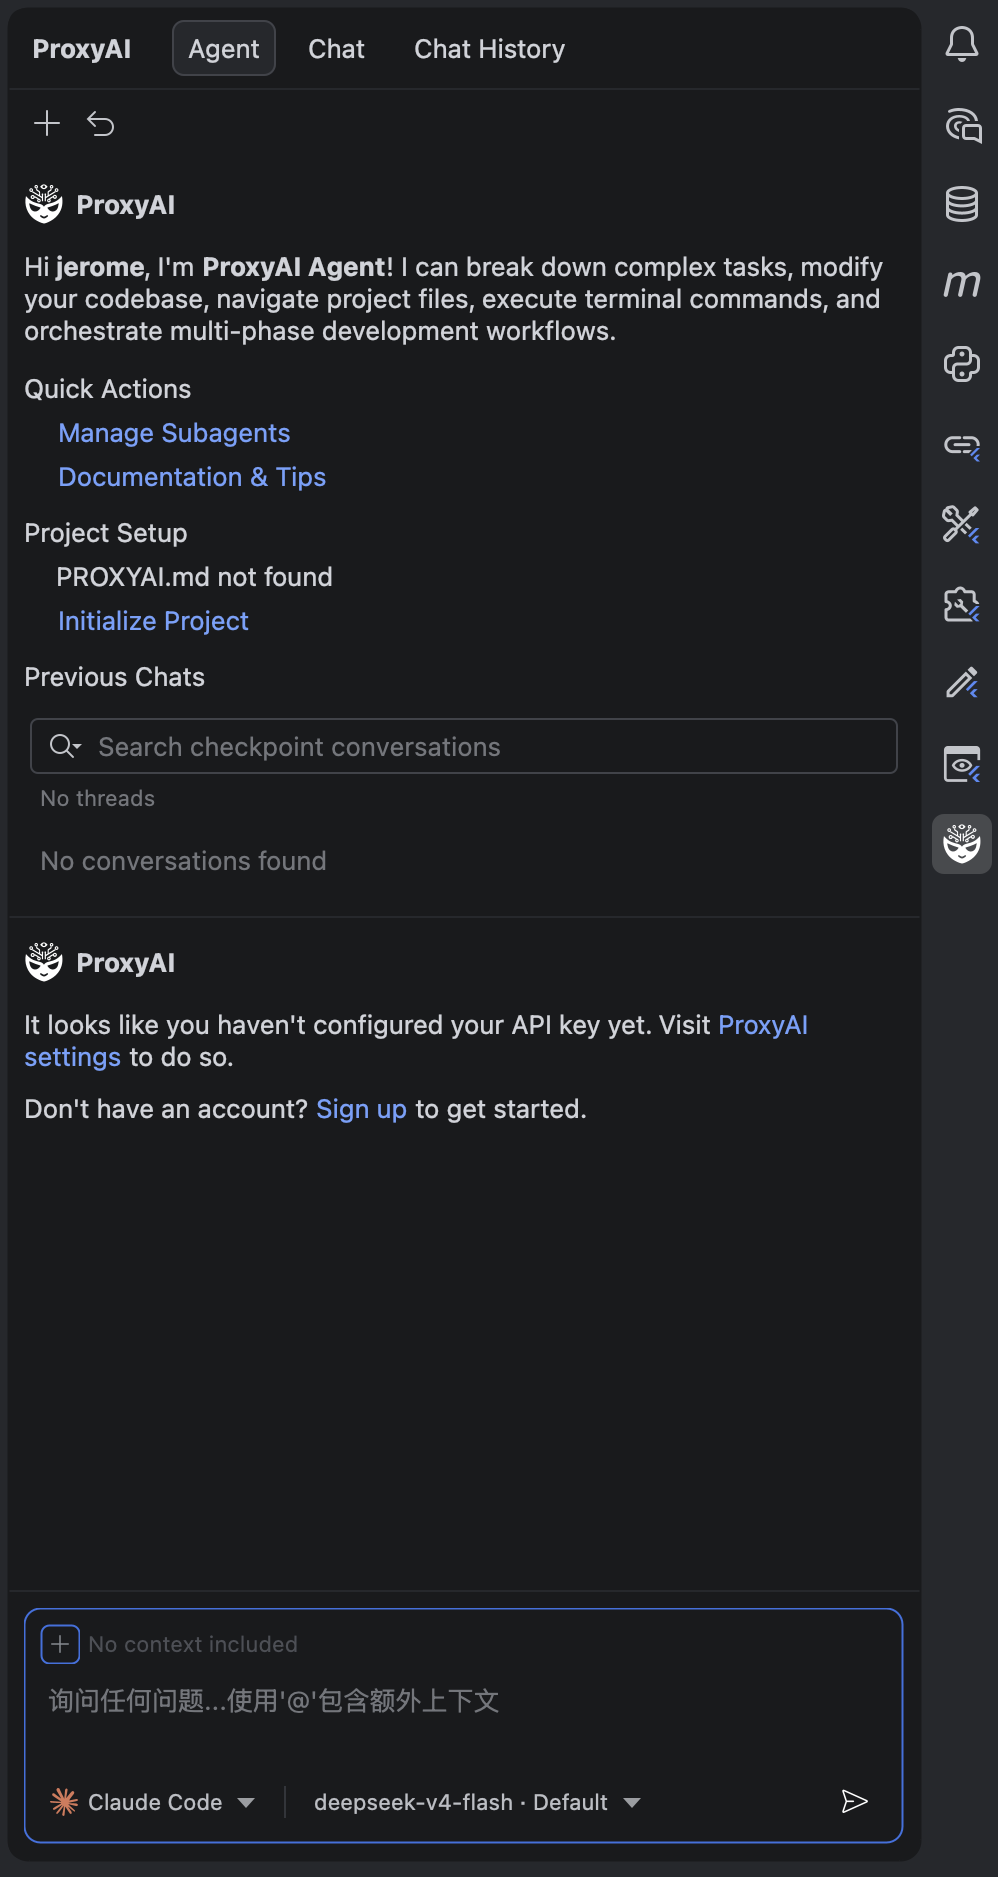Click the Sign up link
The width and height of the screenshot is (998, 1877).
point(361,1109)
